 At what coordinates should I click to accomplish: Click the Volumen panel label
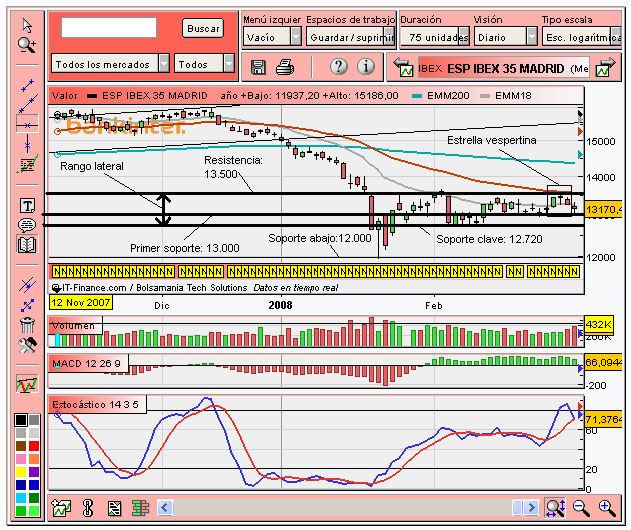75,325
